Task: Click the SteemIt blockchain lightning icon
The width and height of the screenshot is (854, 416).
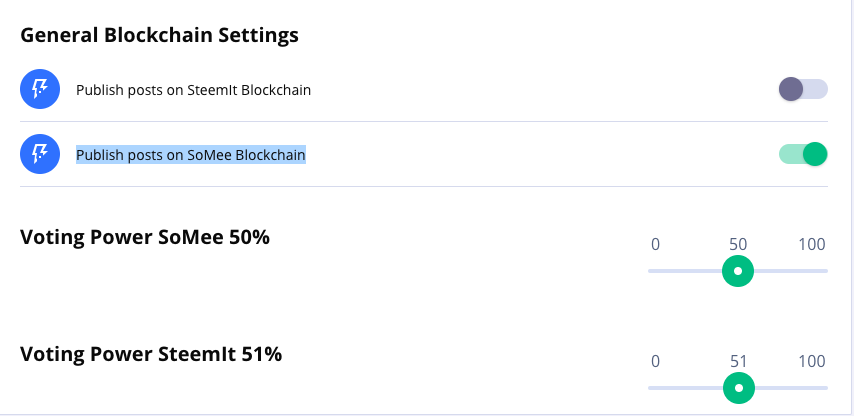Action: (39, 90)
